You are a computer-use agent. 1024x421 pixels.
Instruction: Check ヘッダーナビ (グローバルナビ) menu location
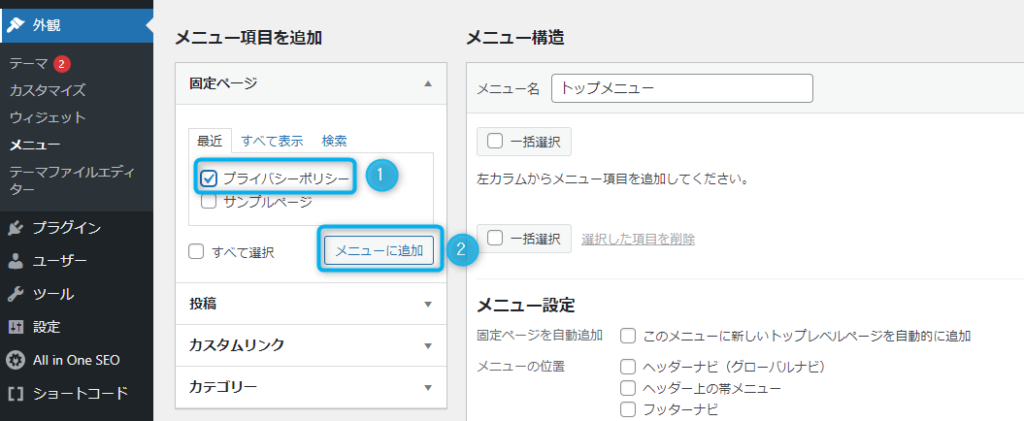point(628,366)
